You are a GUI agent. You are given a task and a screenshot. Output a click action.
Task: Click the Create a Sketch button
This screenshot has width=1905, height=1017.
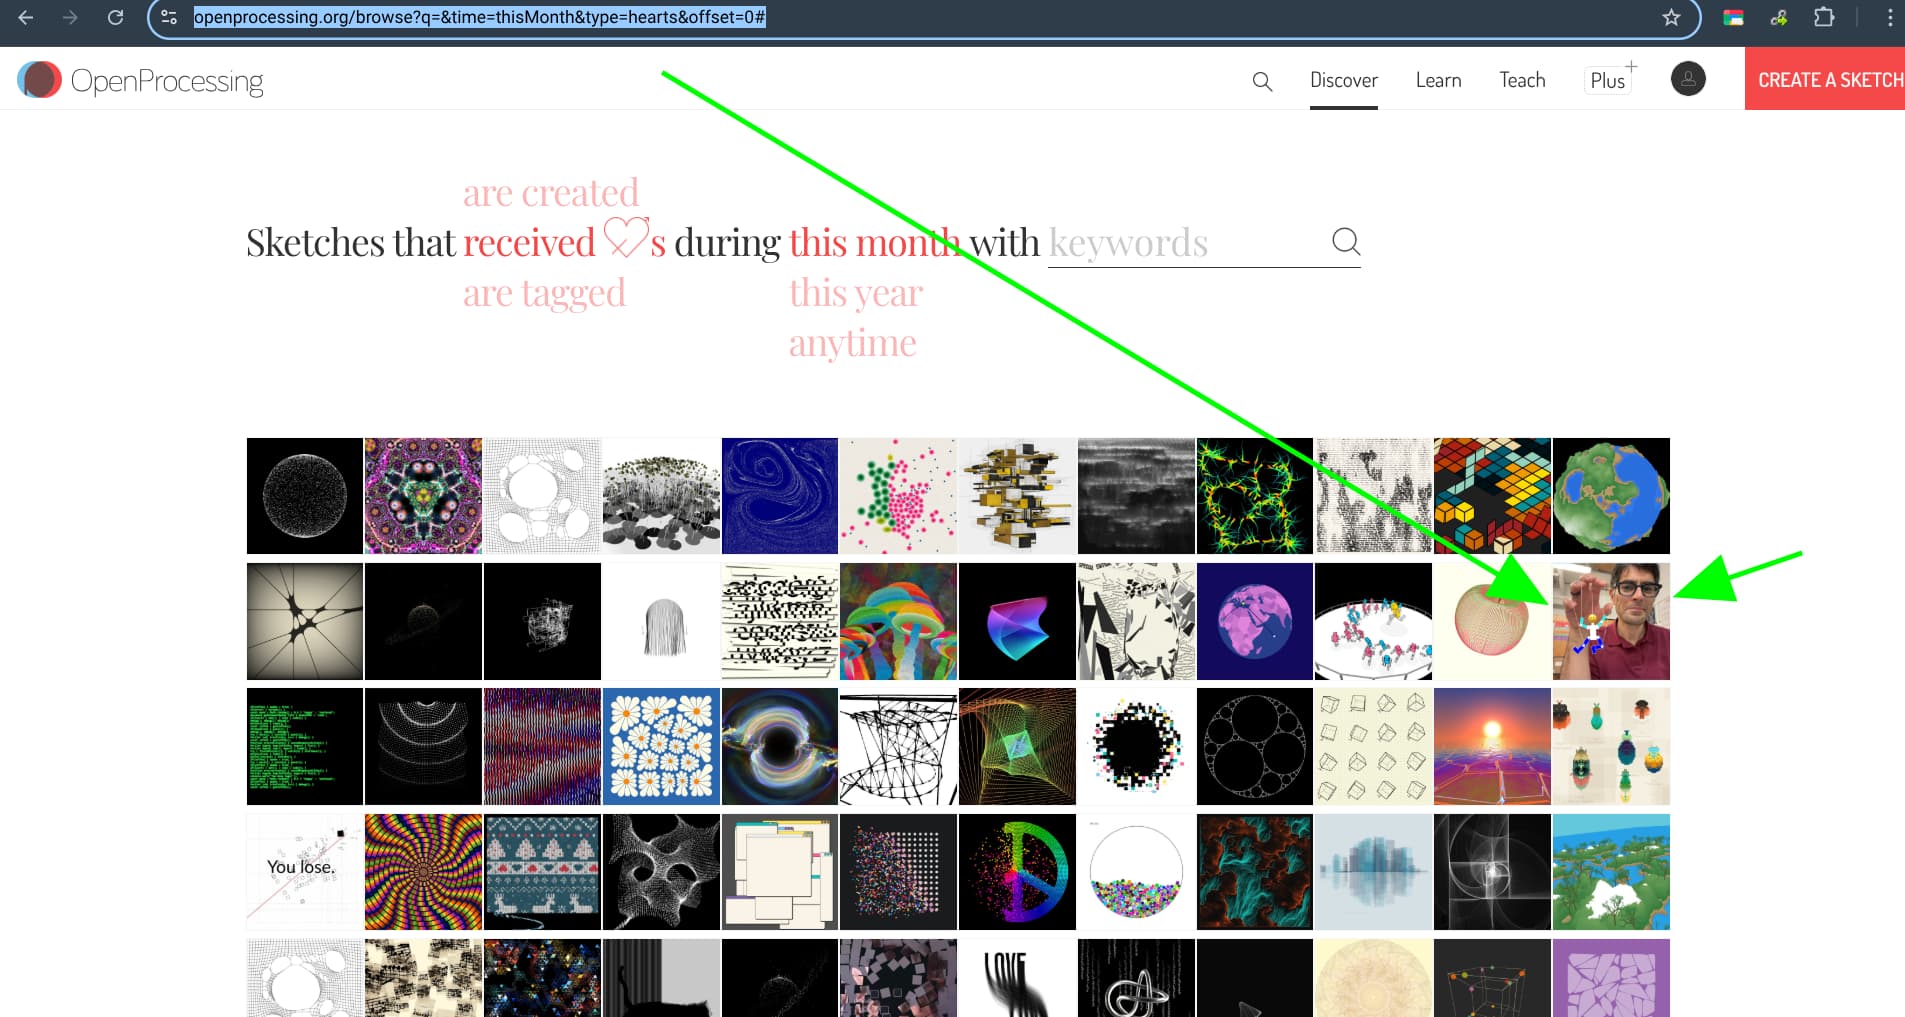coord(1828,80)
